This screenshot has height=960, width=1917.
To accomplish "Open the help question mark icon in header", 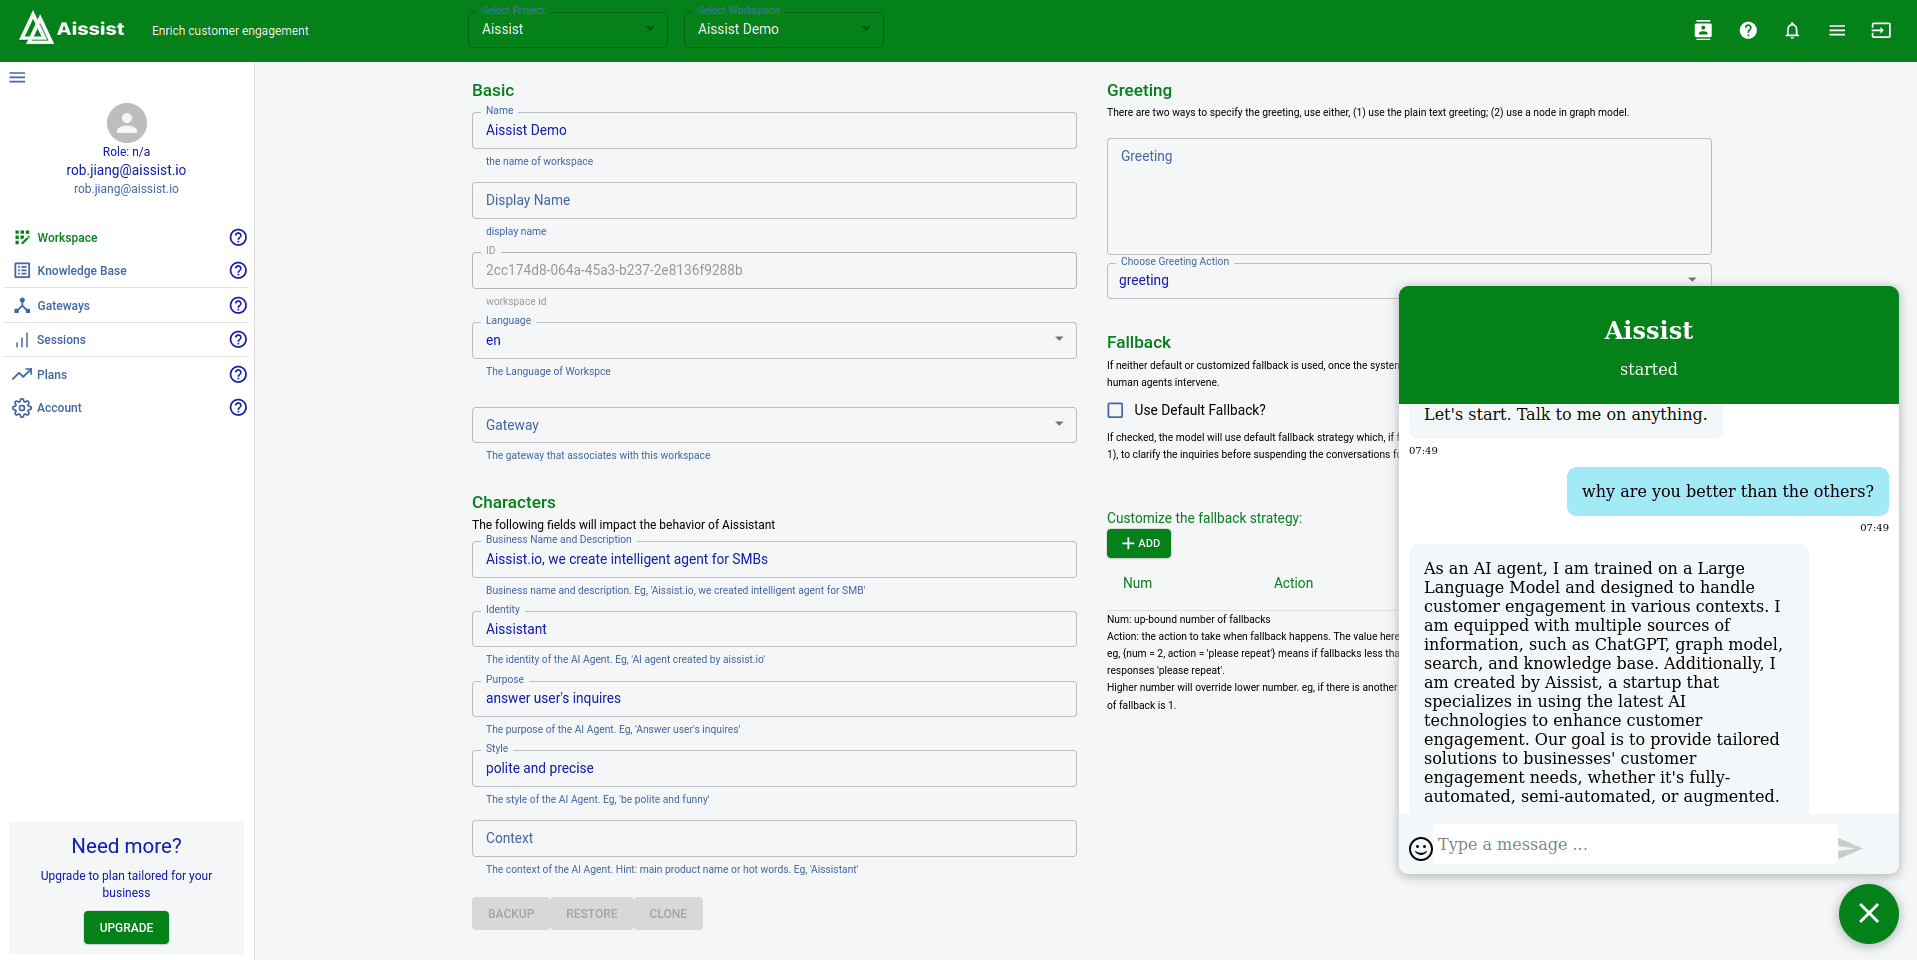I will pos(1748,30).
